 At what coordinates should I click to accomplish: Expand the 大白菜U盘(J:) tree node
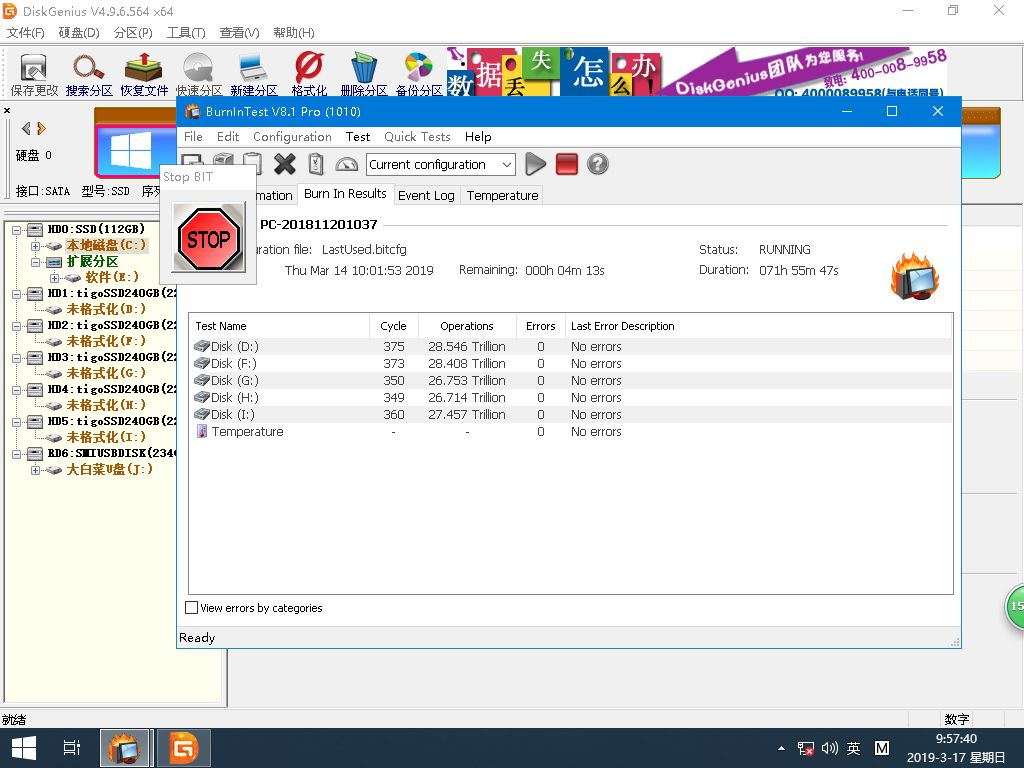[36, 470]
